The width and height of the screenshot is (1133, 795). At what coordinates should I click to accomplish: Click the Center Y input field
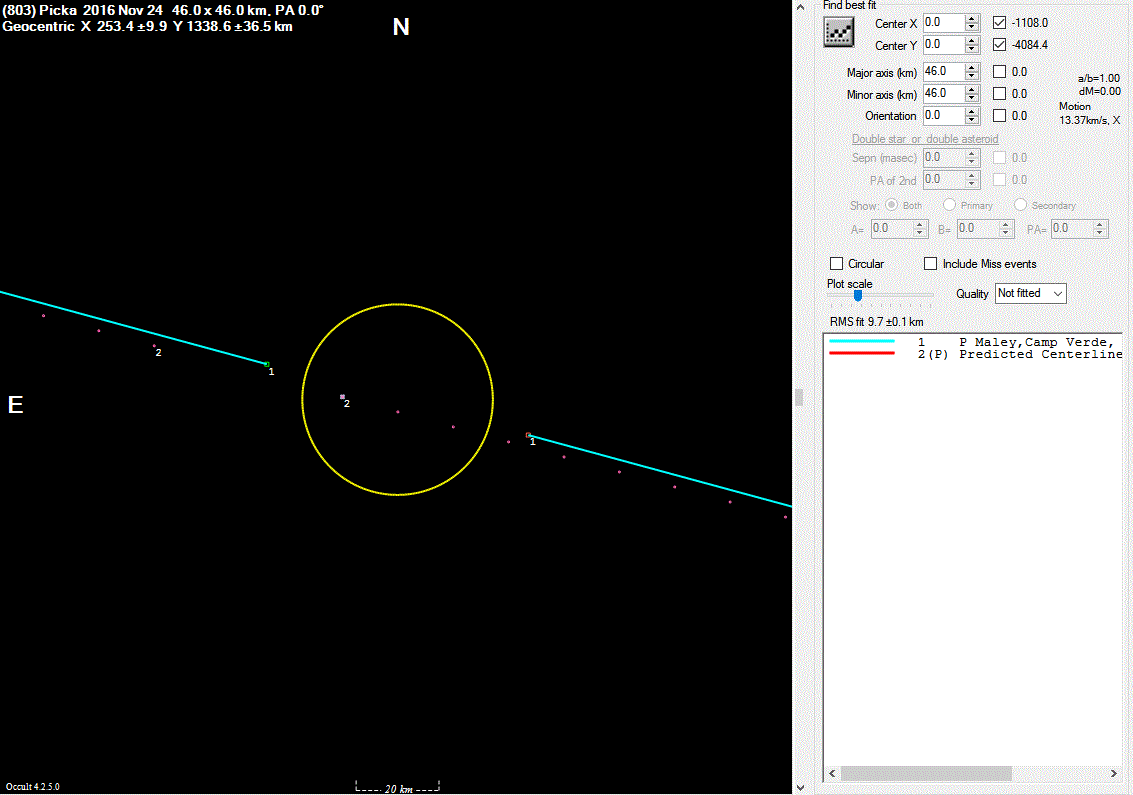[x=944, y=44]
